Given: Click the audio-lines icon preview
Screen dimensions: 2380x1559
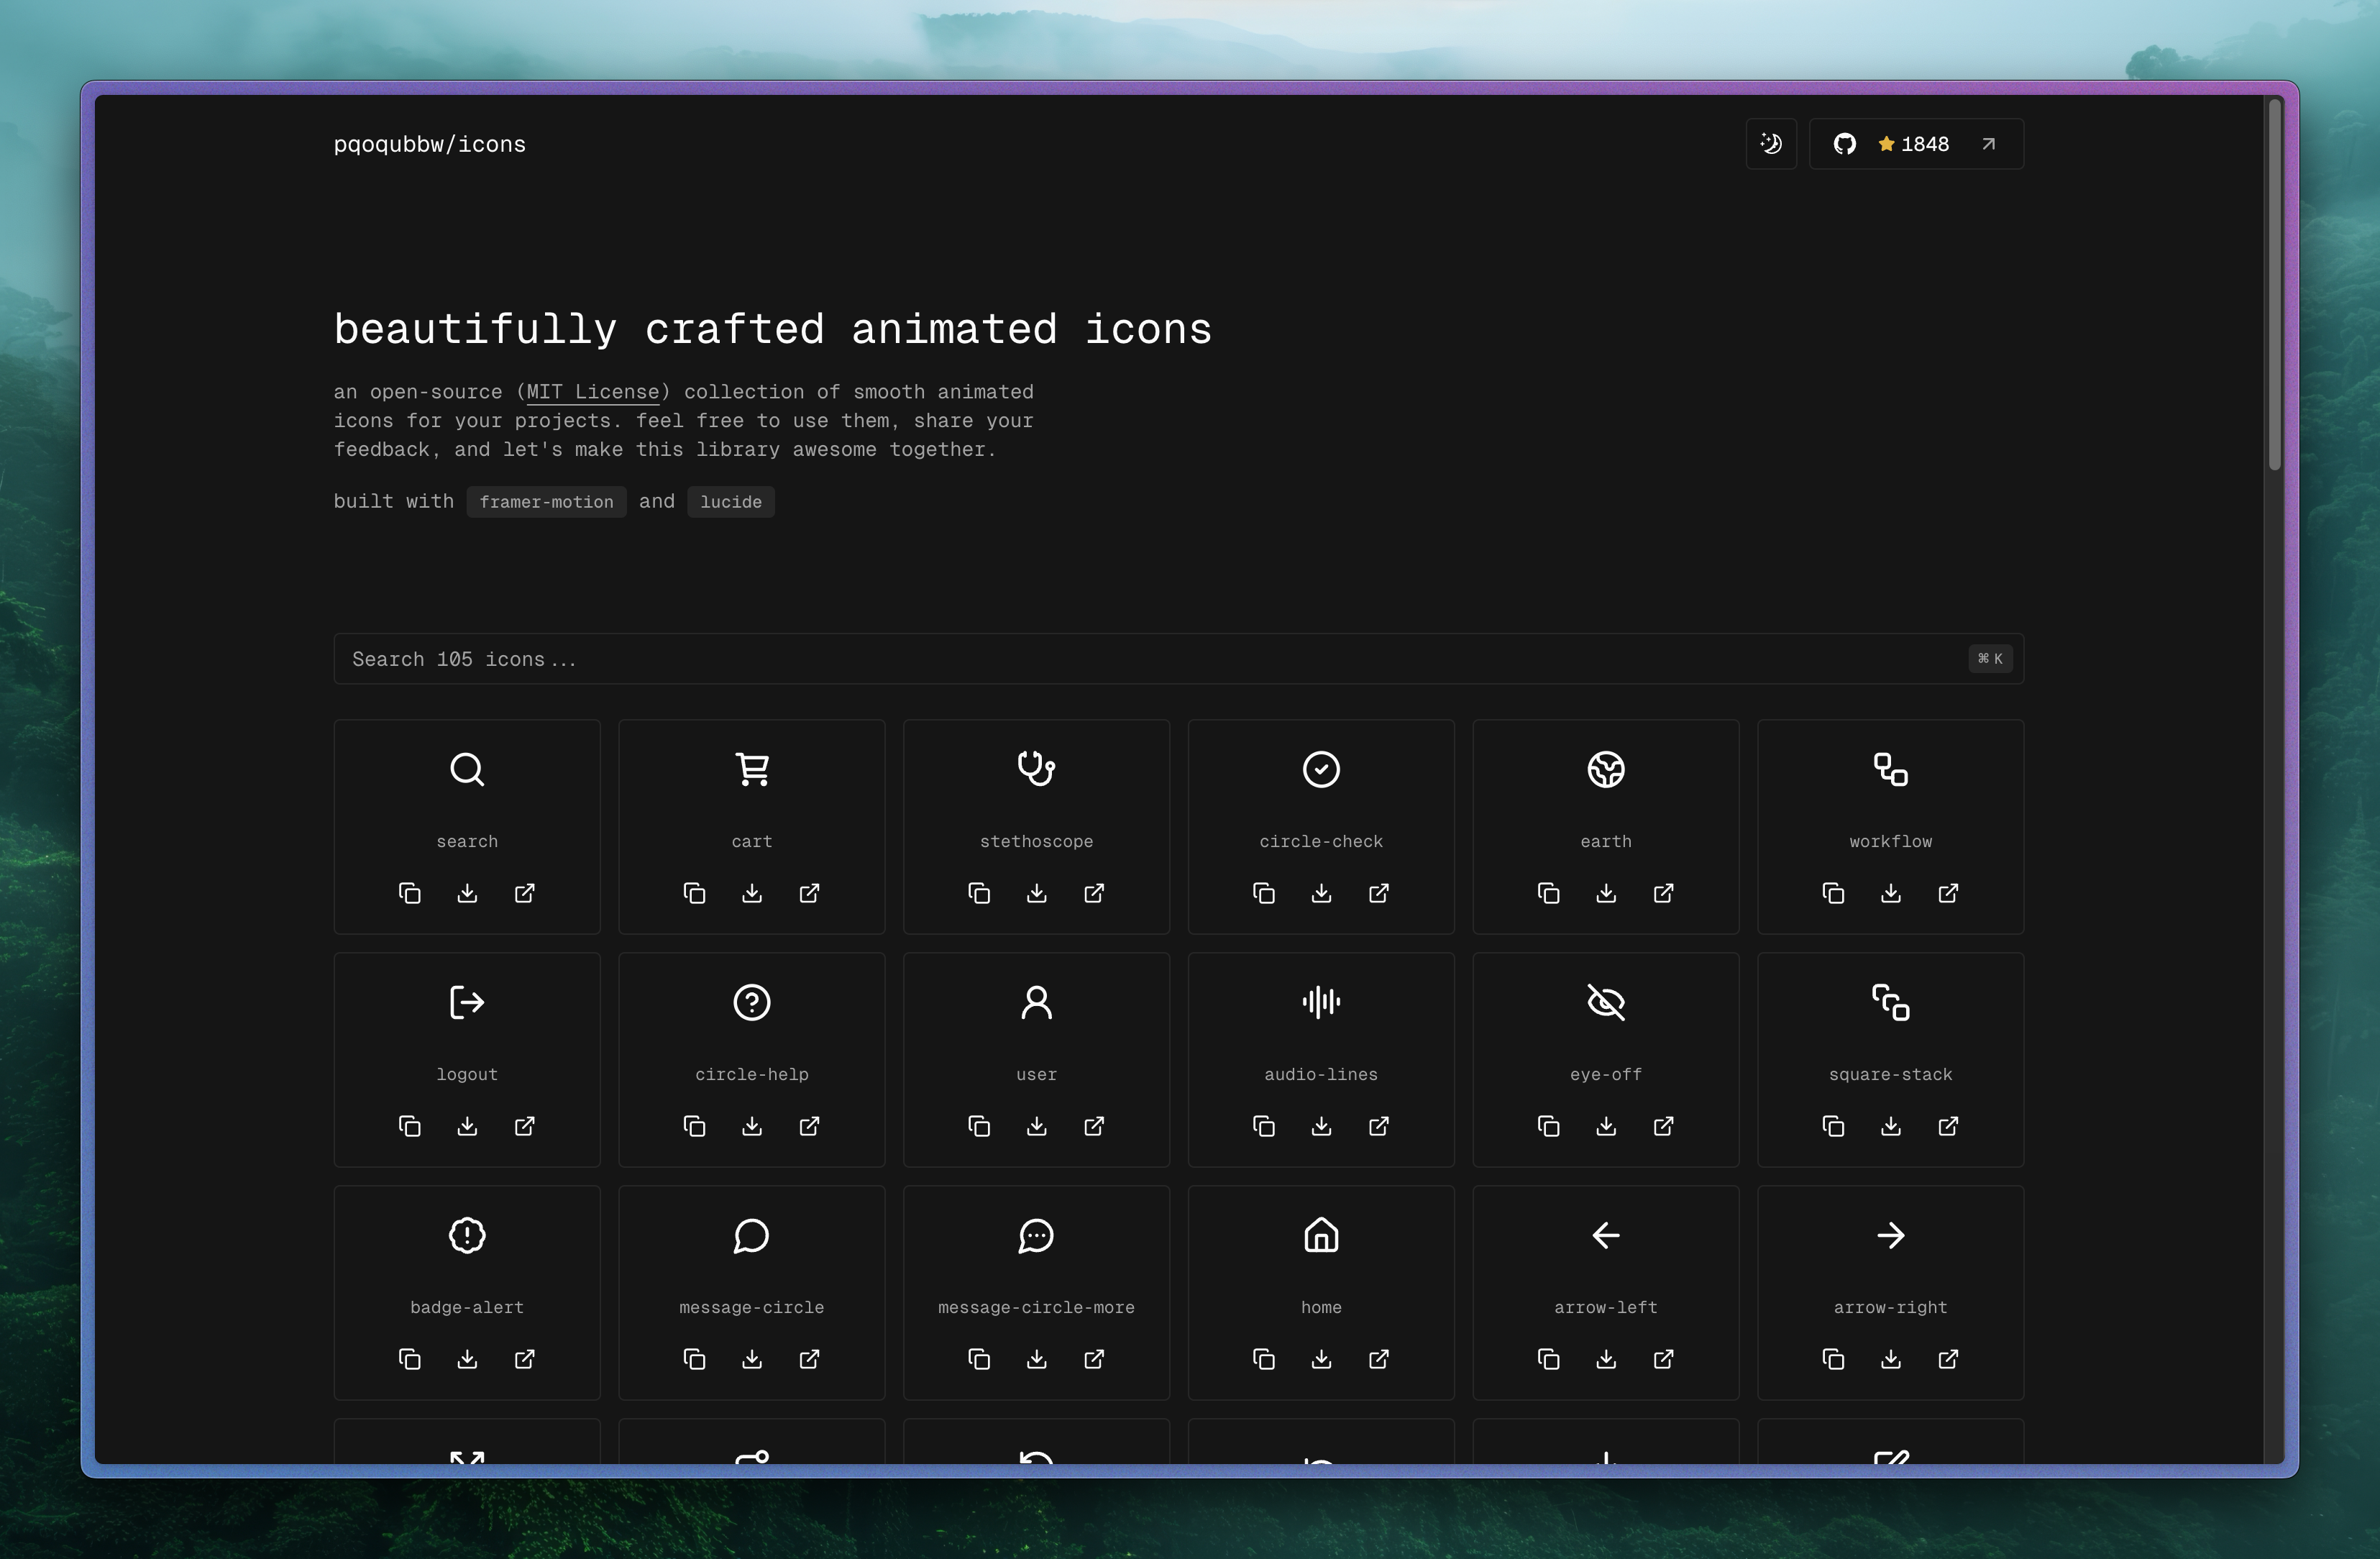Looking at the screenshot, I should [x=1321, y=1002].
